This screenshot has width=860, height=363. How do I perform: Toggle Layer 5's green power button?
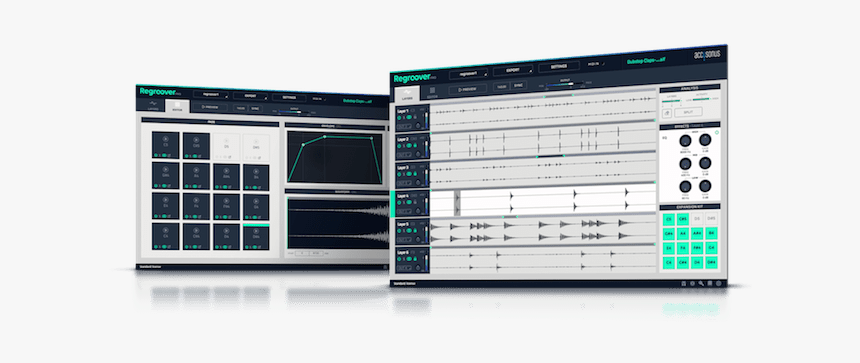pos(399,231)
